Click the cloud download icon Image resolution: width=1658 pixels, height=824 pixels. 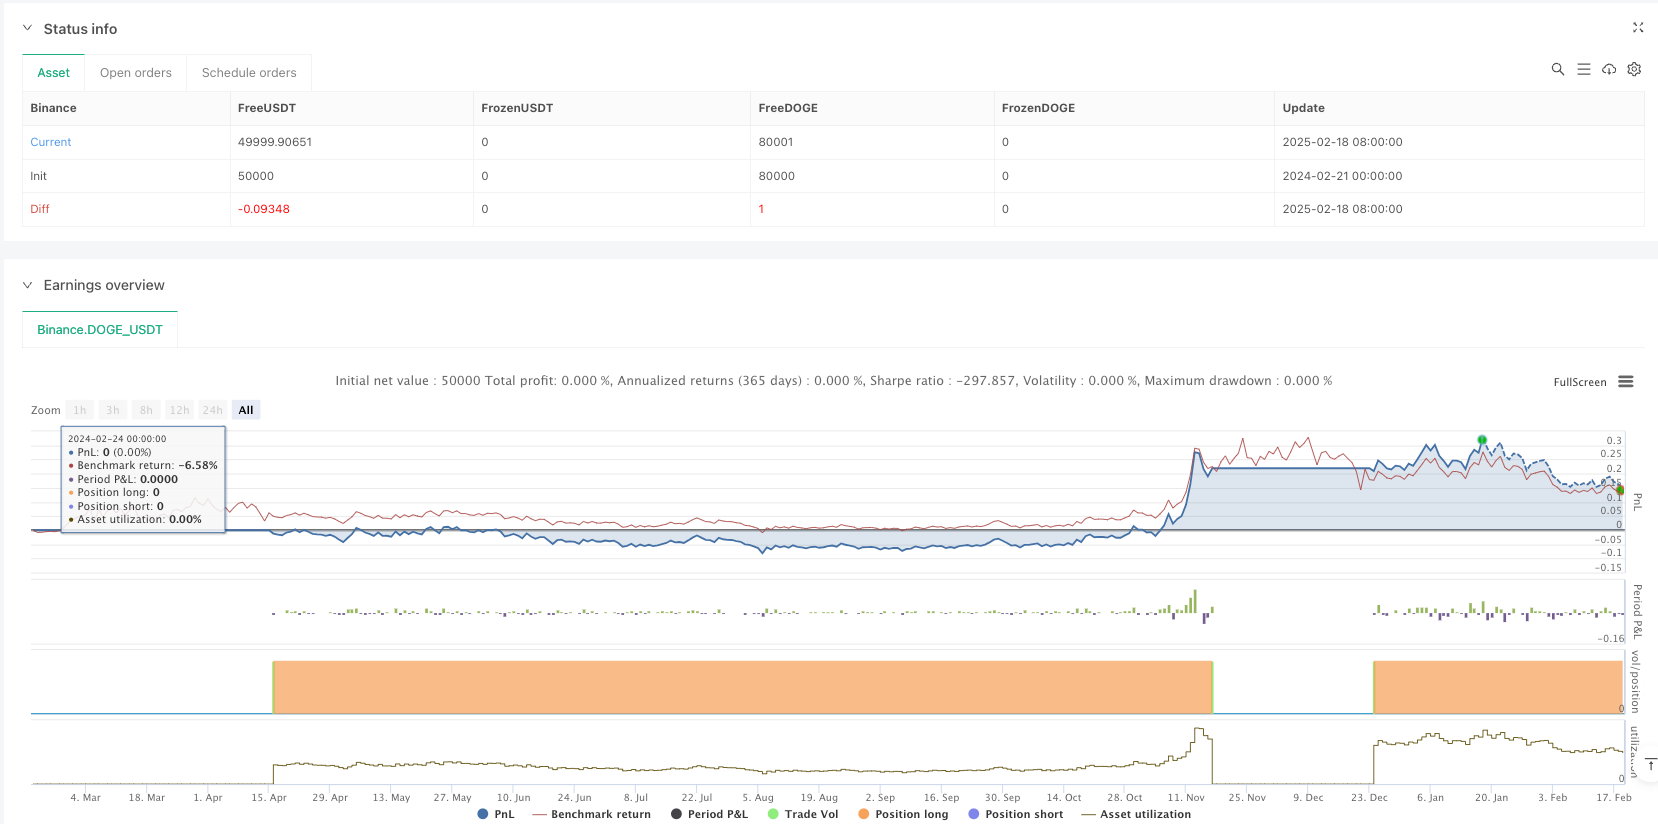[1609, 69]
